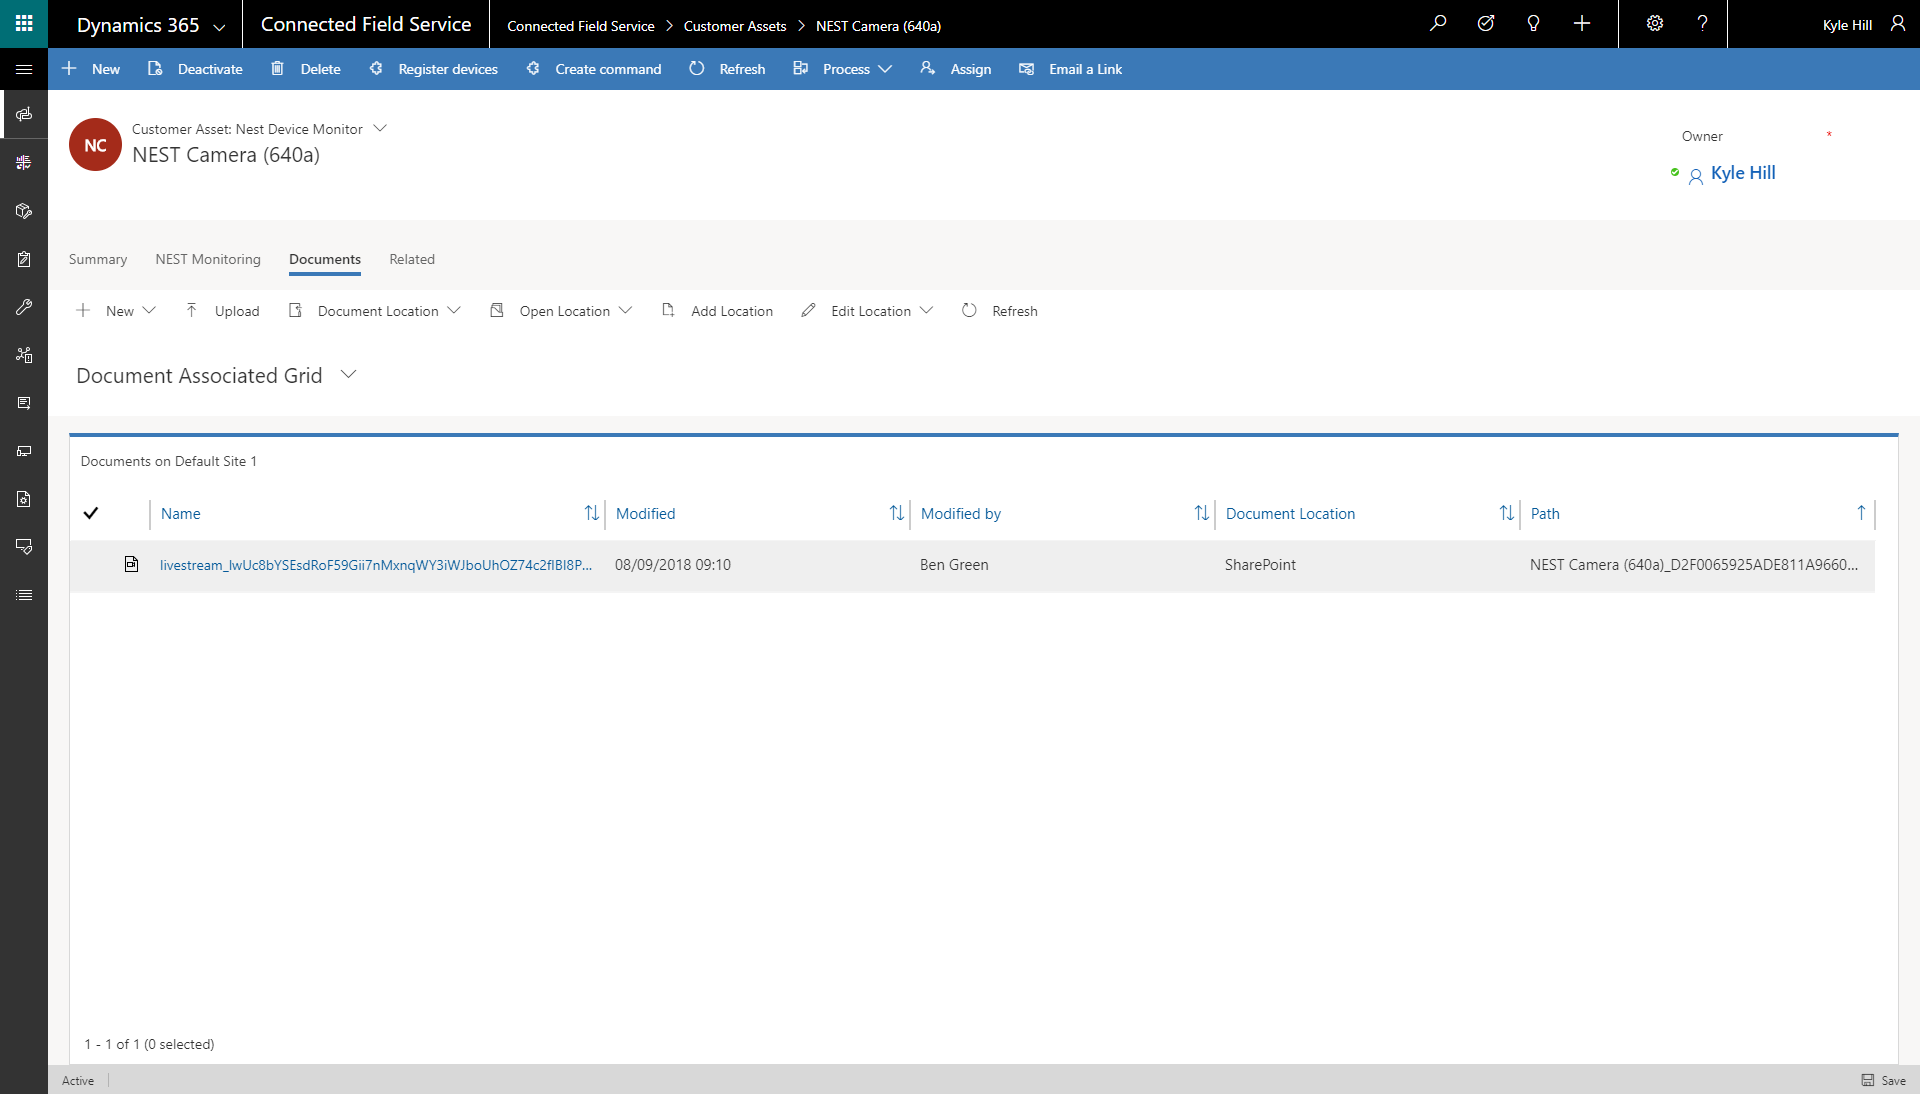Screen dimensions: 1920x1094
Task: Switch to the NEST Monitoring tab
Action: click(208, 259)
